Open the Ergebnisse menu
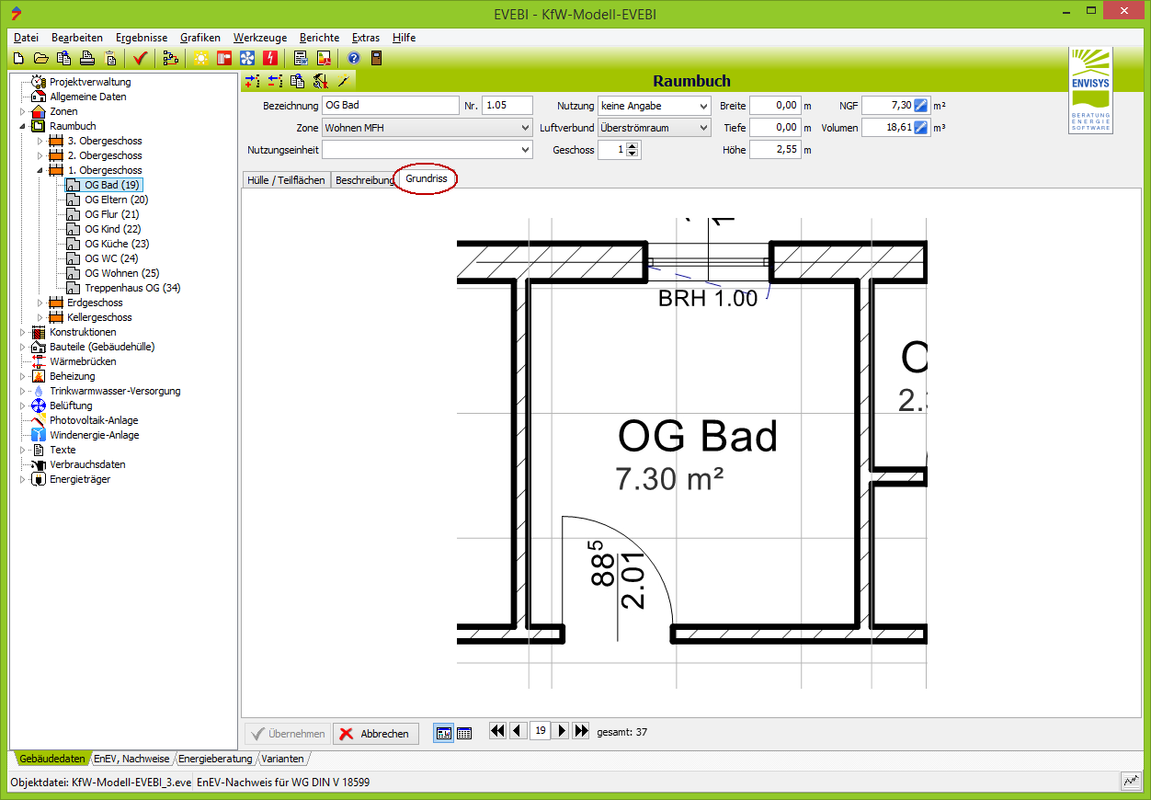Image resolution: width=1151 pixels, height=800 pixels. tap(140, 37)
